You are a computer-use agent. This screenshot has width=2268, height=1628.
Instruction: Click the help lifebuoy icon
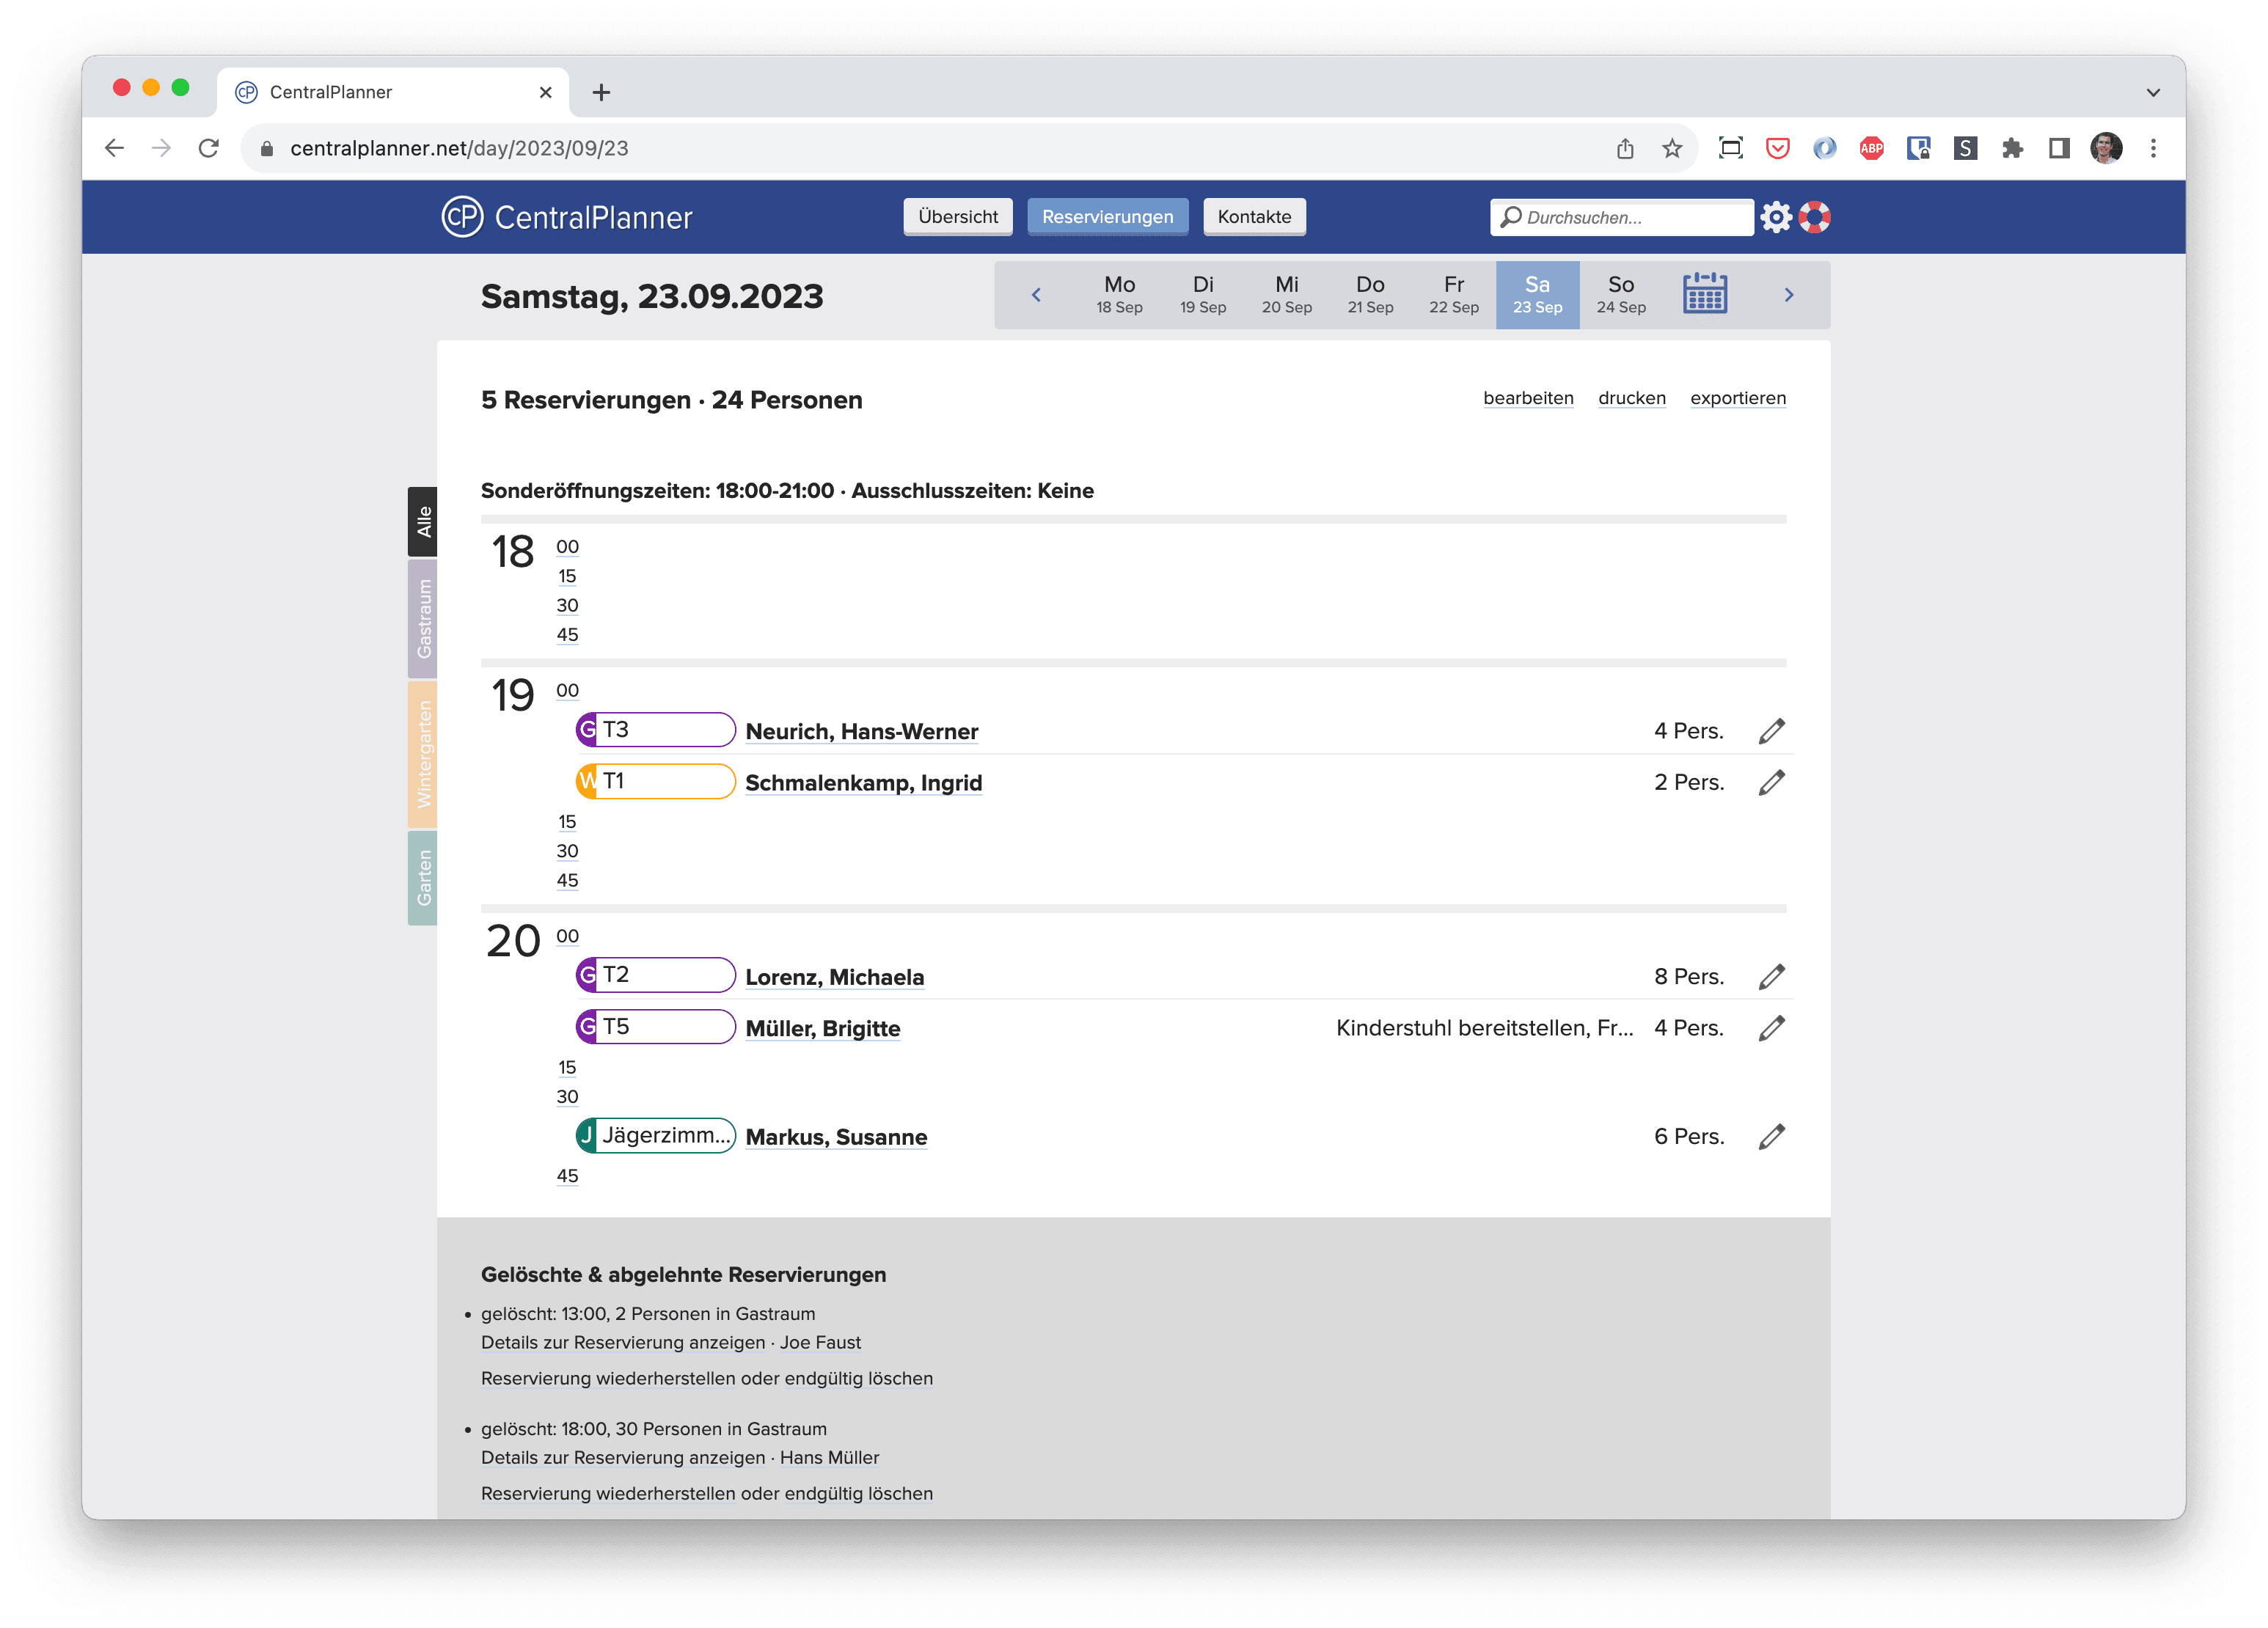(1814, 217)
